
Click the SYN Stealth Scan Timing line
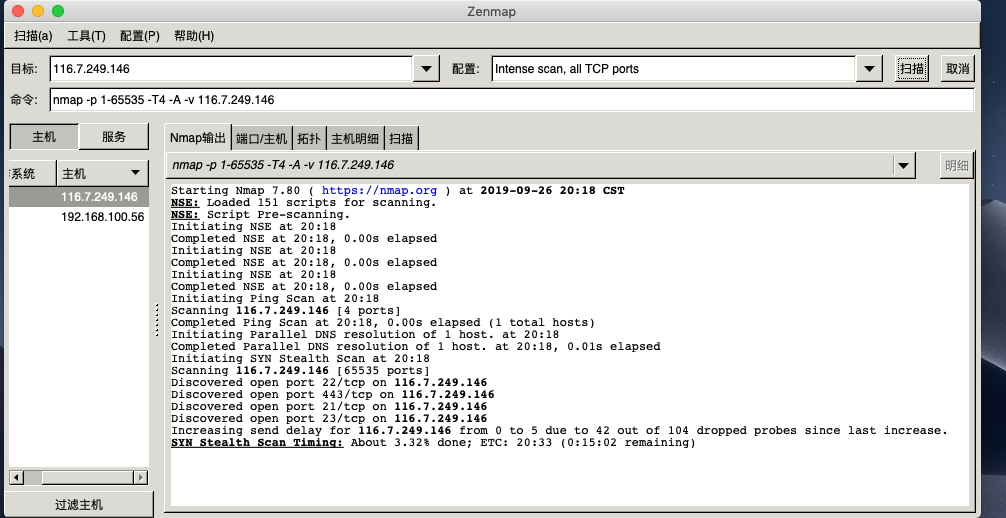click(x=433, y=443)
